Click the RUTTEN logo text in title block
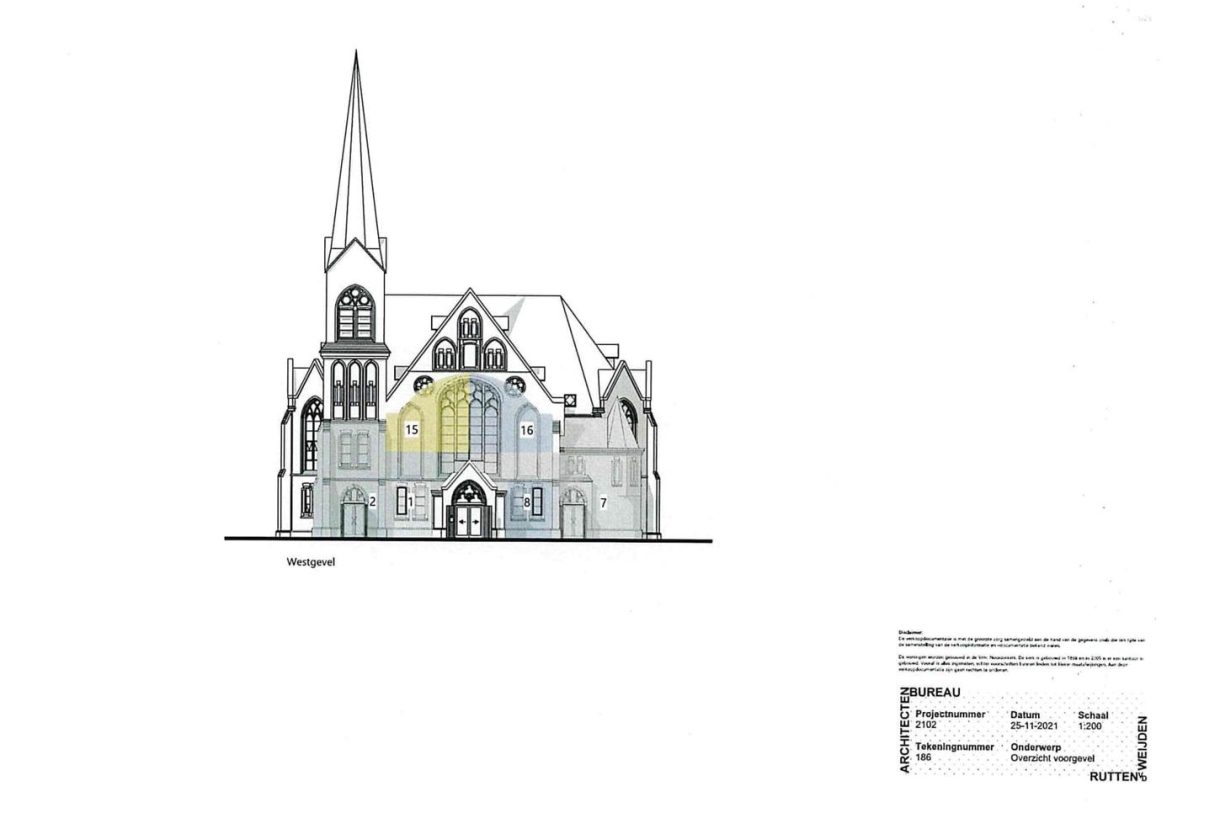Image resolution: width=1220 pixels, height=813 pixels. click(1113, 775)
